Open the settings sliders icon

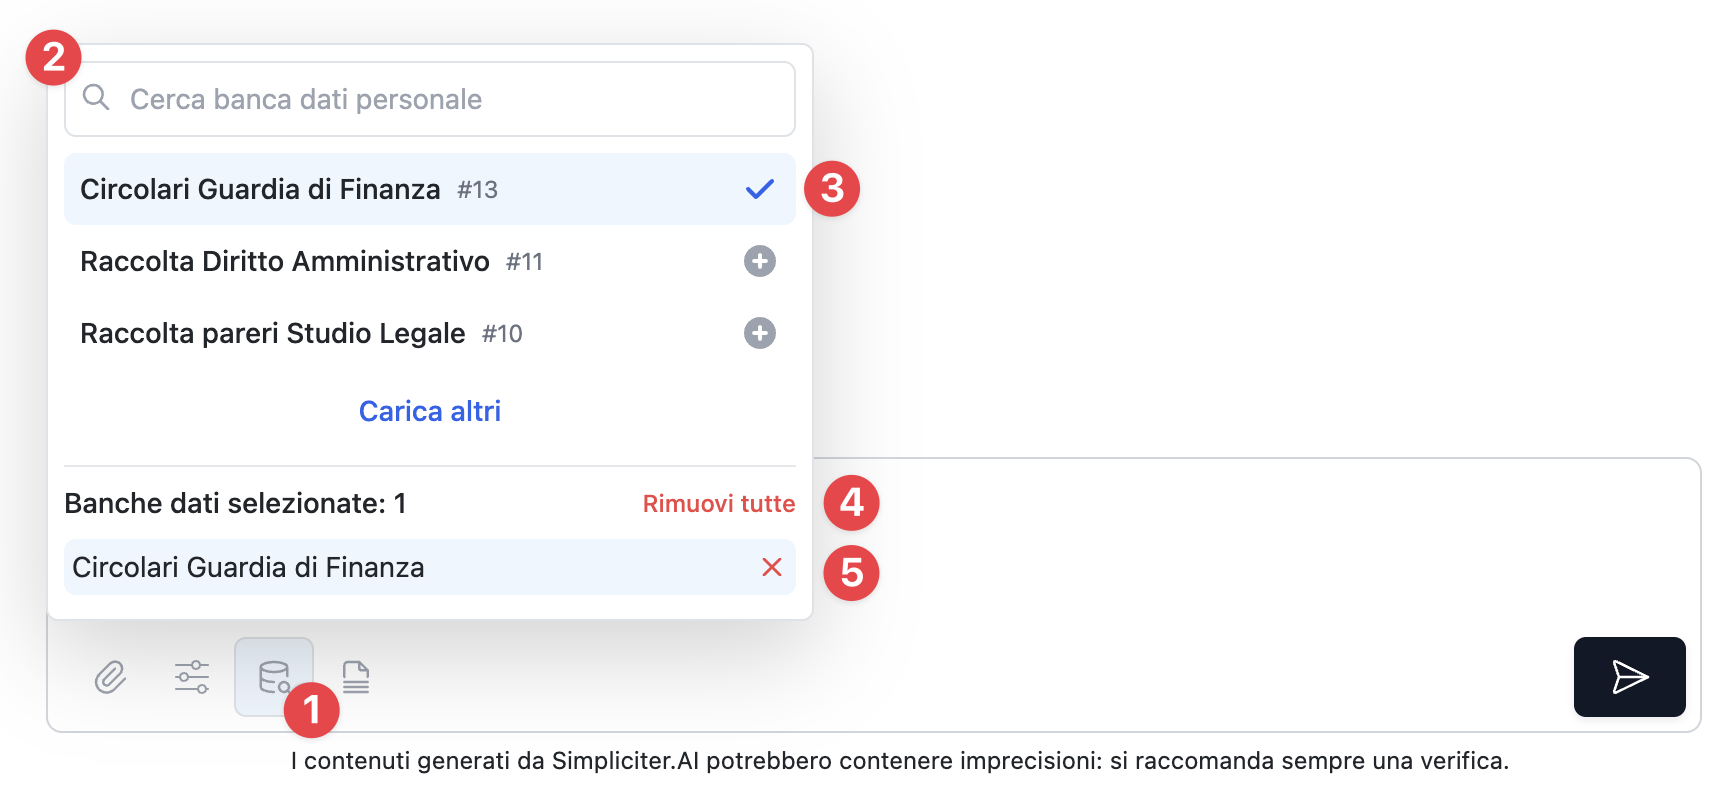click(x=192, y=677)
